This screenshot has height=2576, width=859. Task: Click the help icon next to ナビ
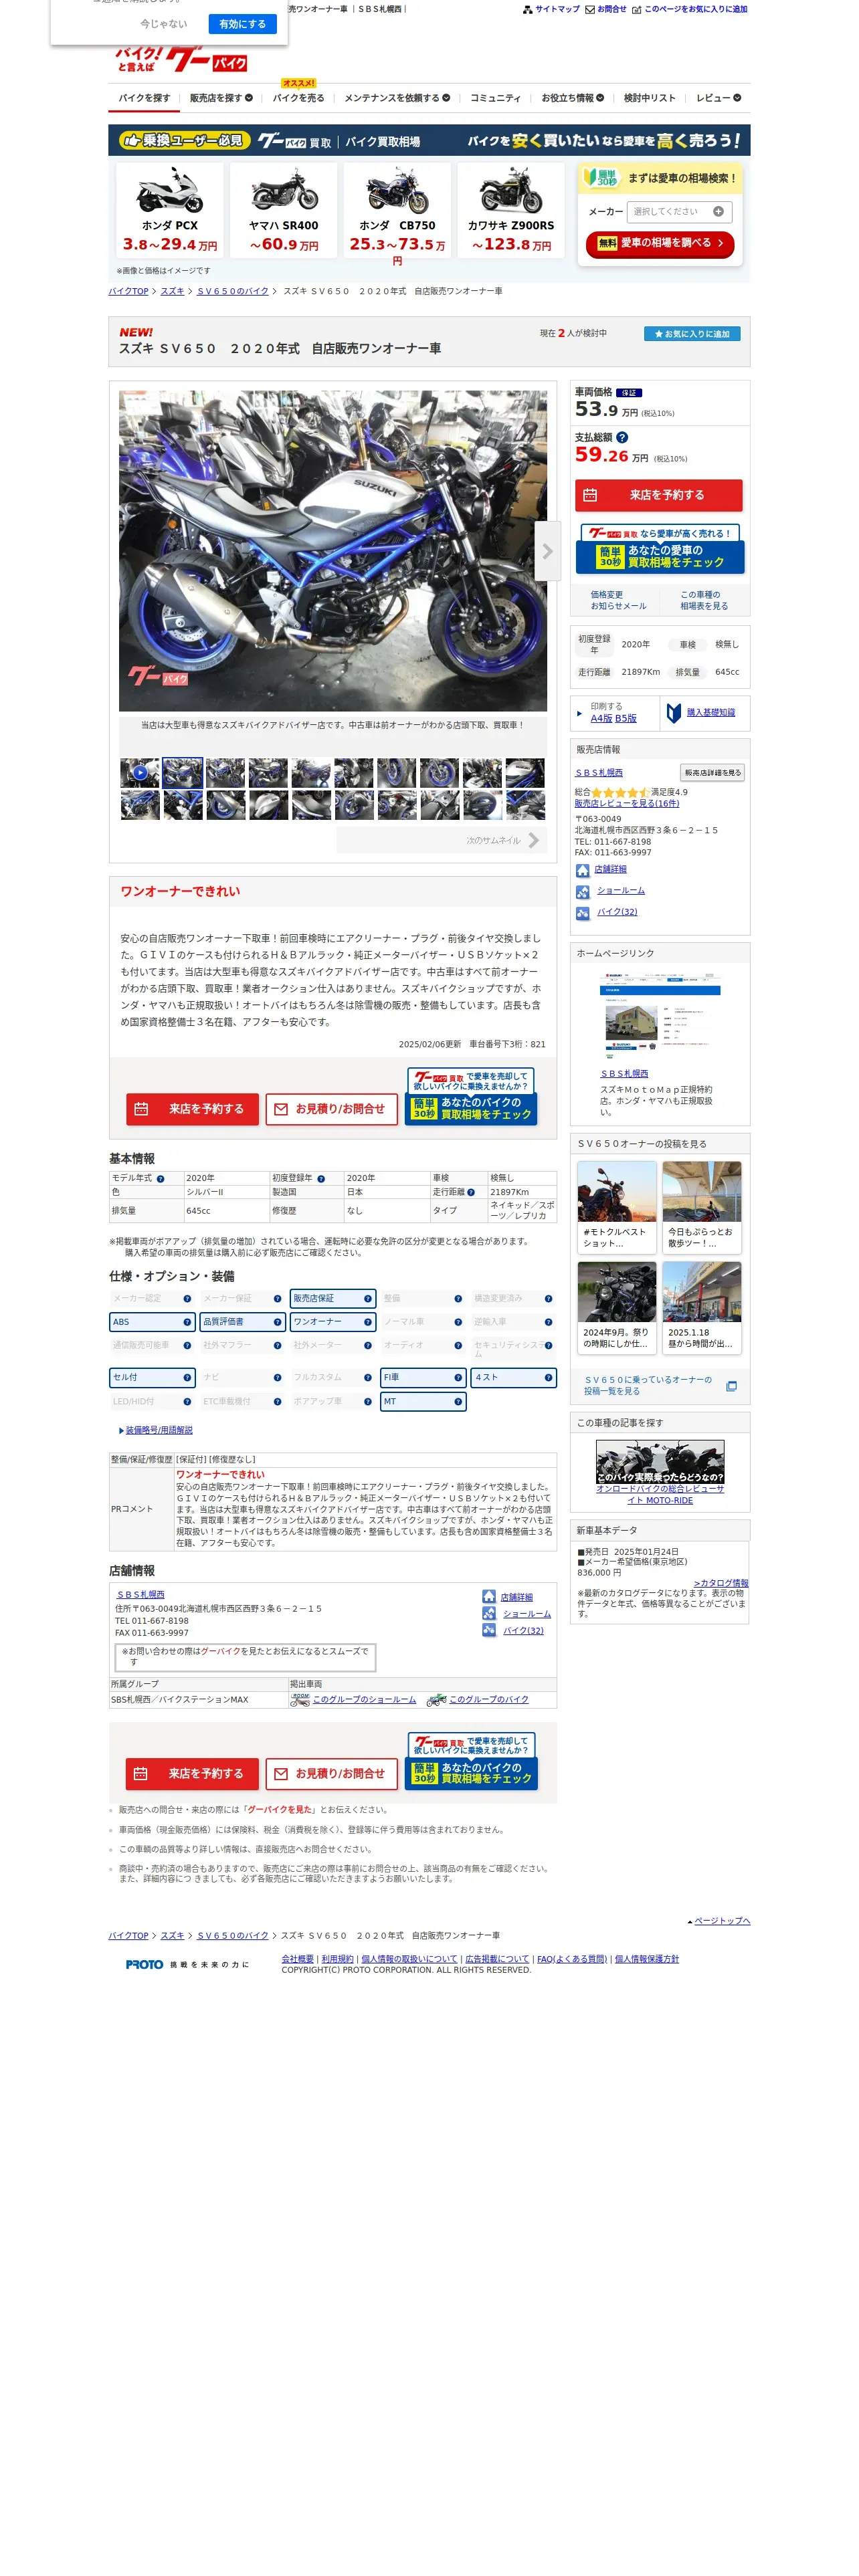point(277,1378)
